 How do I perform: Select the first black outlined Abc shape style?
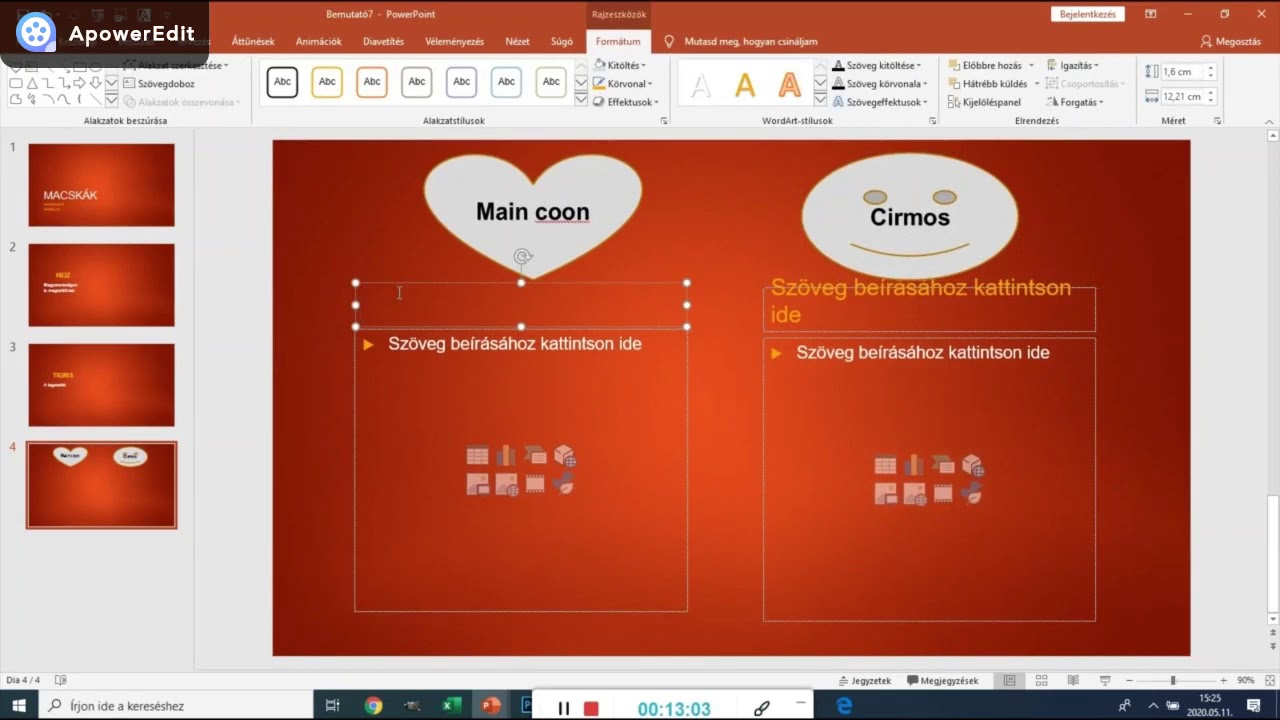283,82
